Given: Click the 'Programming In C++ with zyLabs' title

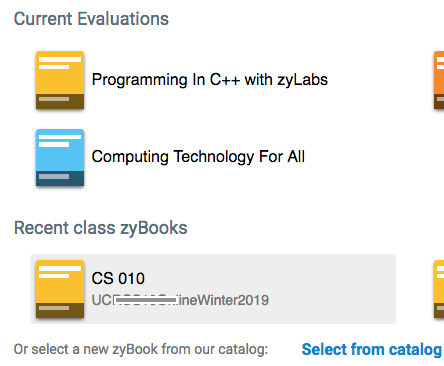Looking at the screenshot, I should coord(210,80).
